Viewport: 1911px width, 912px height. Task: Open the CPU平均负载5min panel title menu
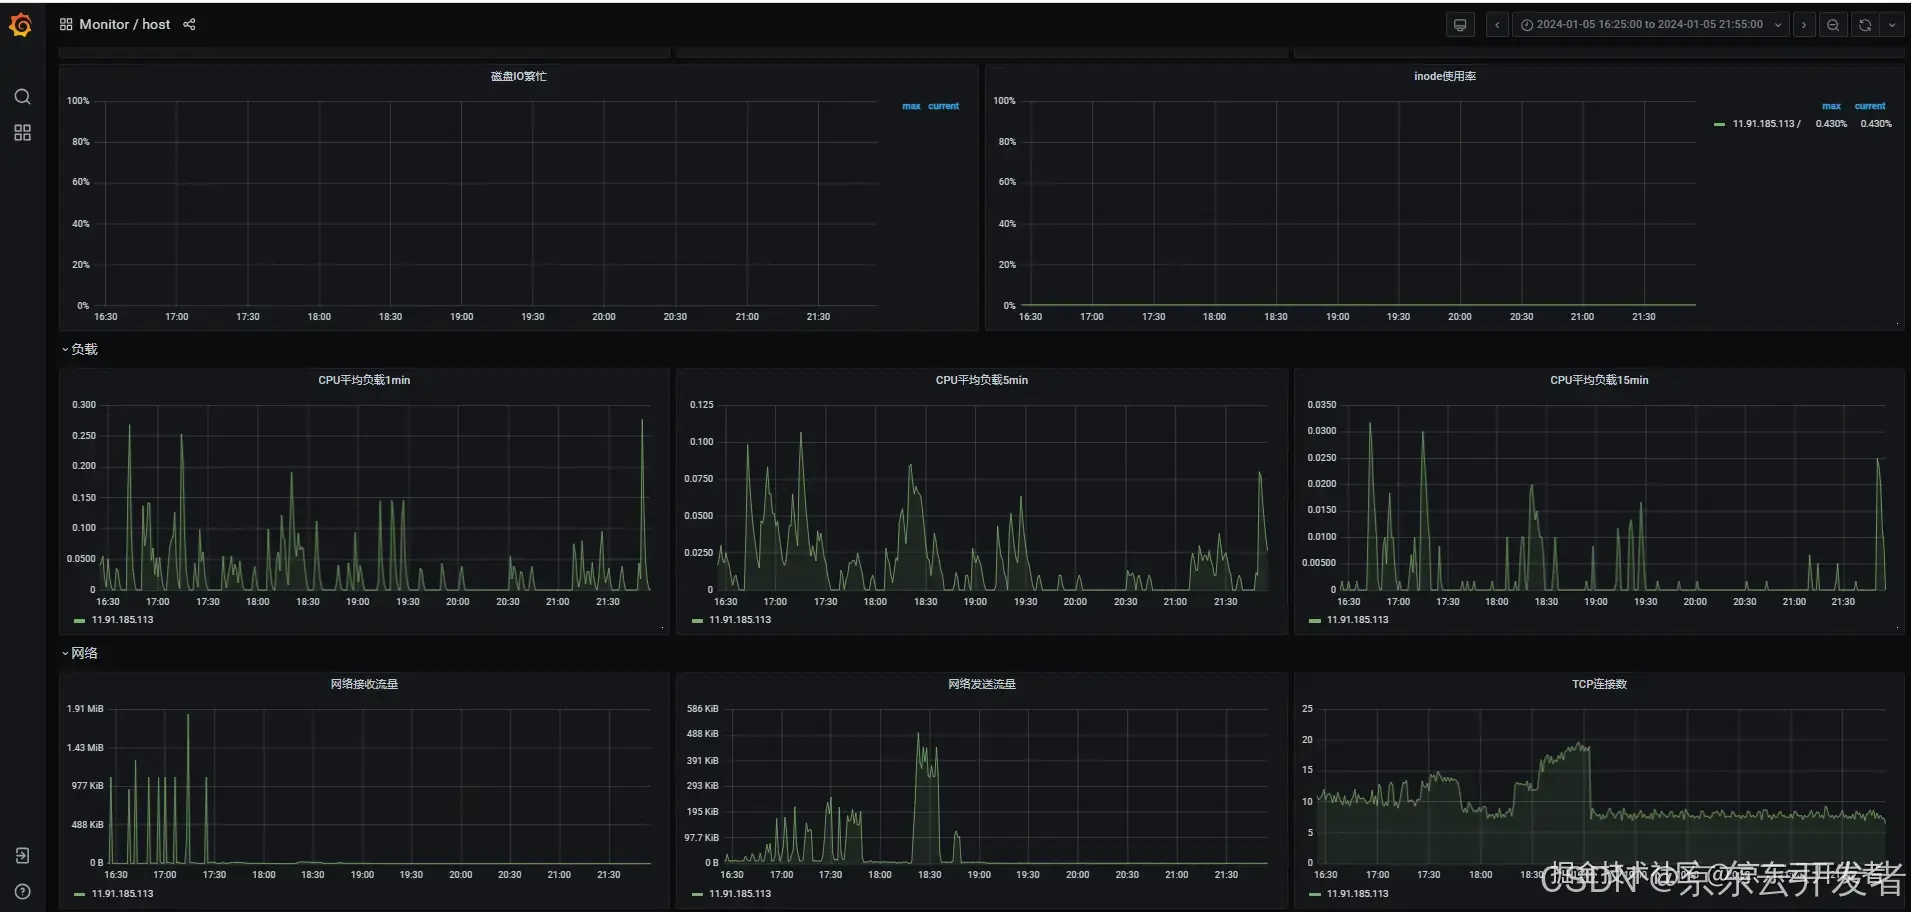click(981, 380)
